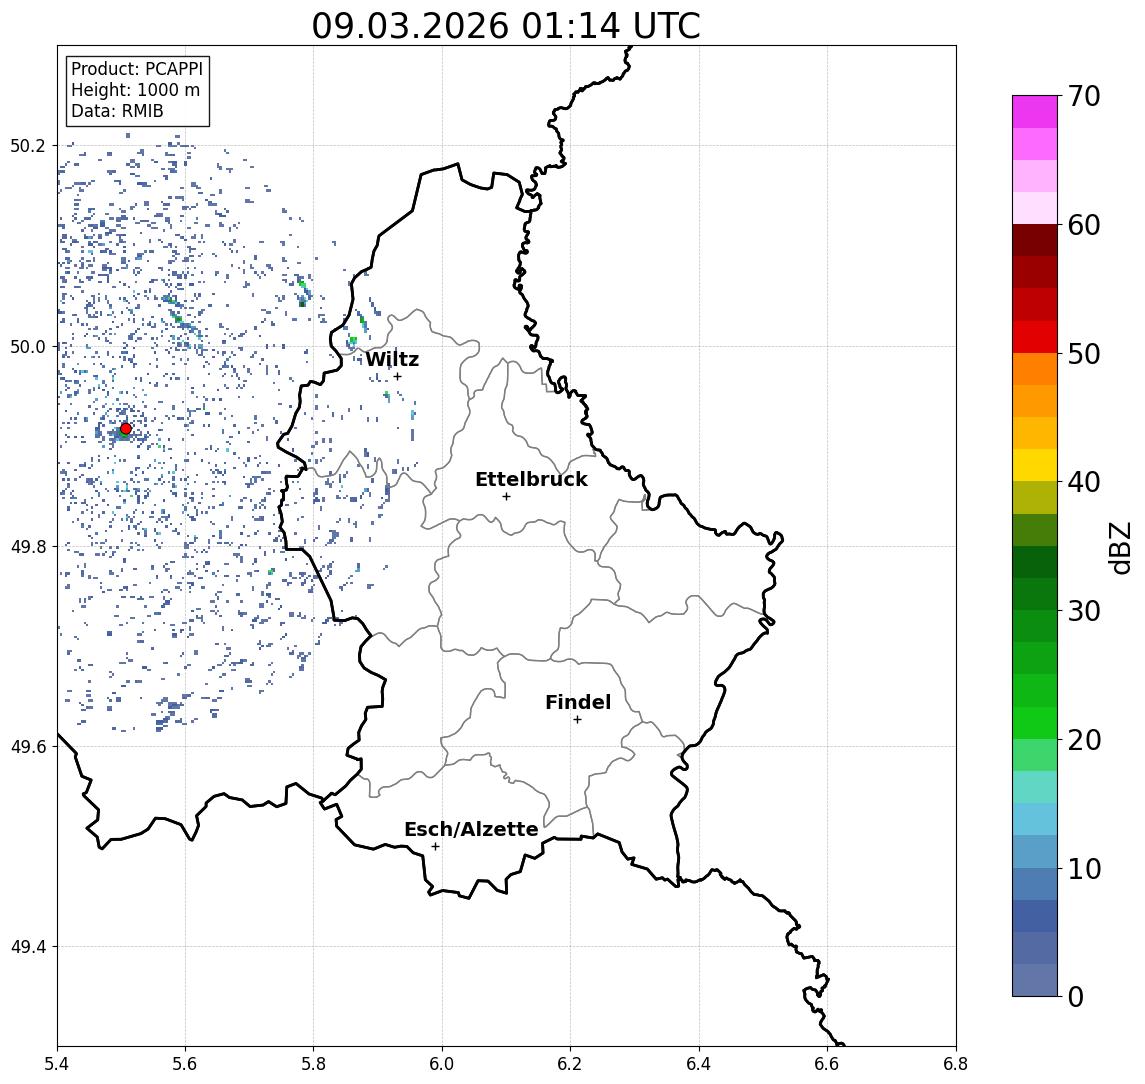Click the latitude tick label 50.2

[x=27, y=145]
